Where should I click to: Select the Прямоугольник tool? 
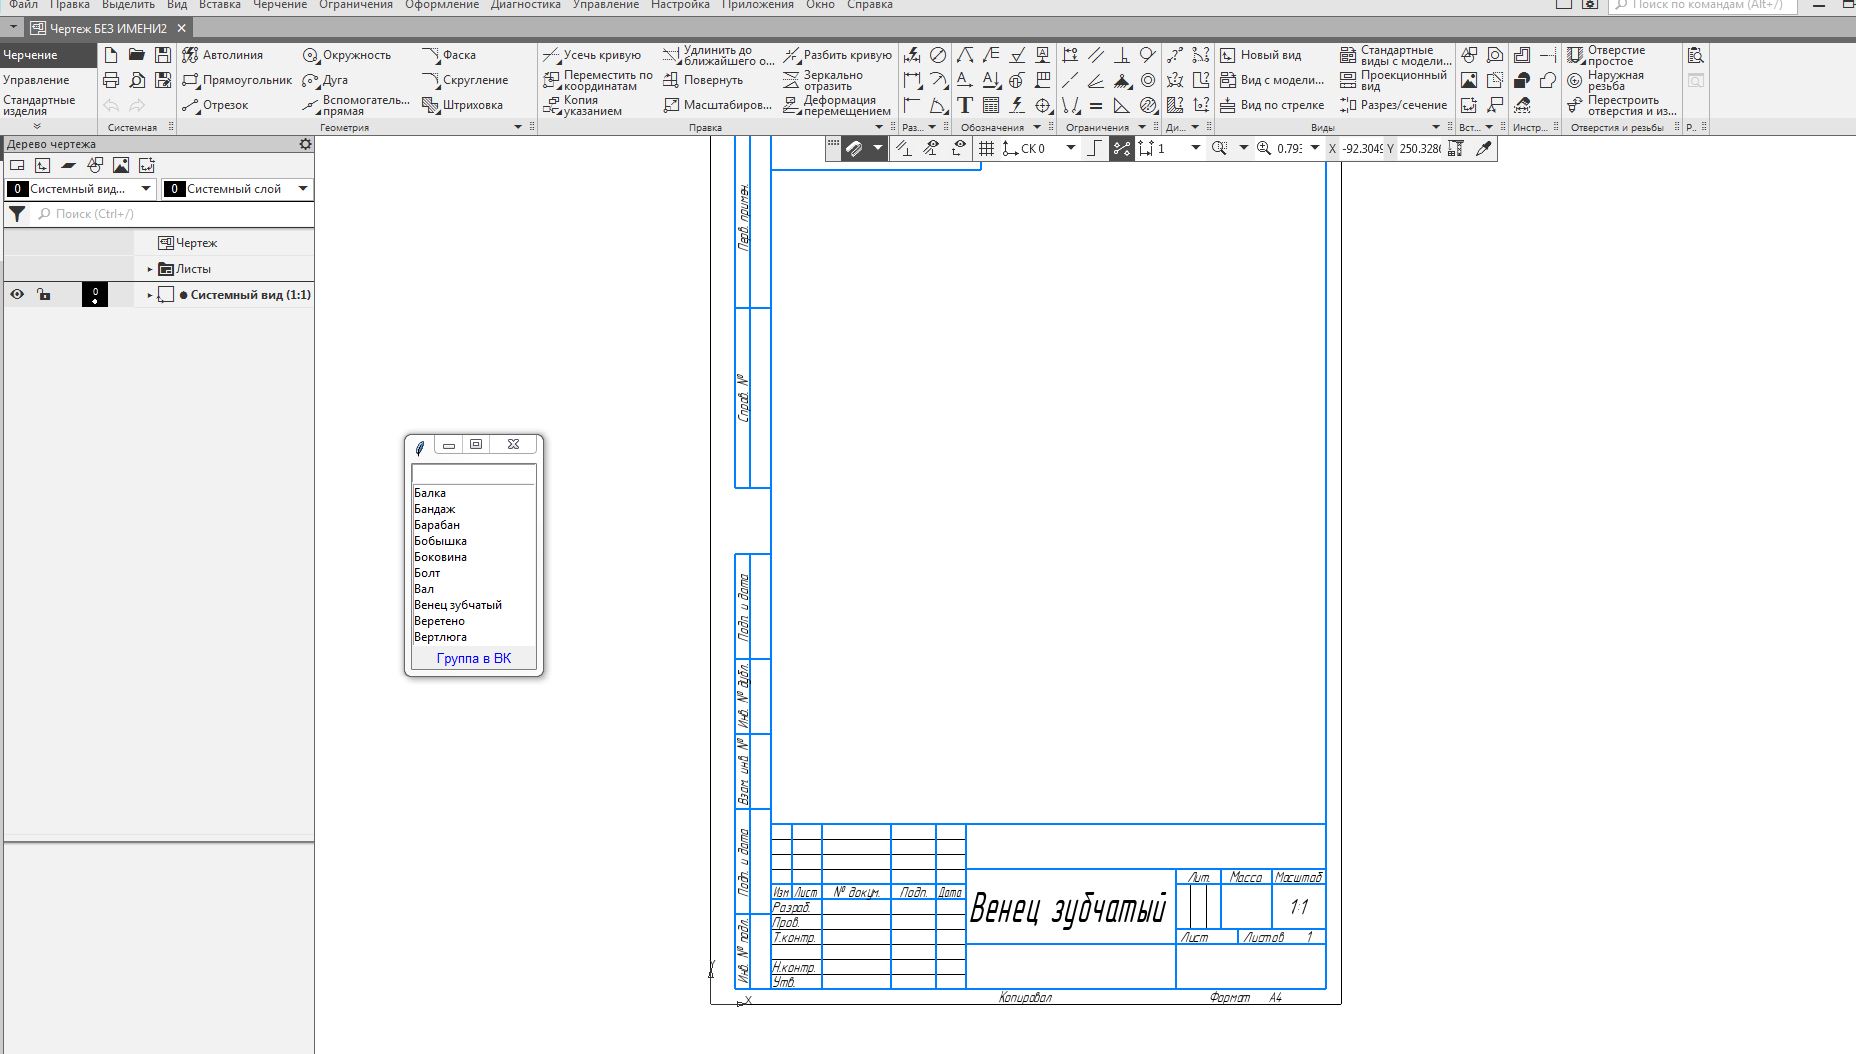[x=237, y=80]
